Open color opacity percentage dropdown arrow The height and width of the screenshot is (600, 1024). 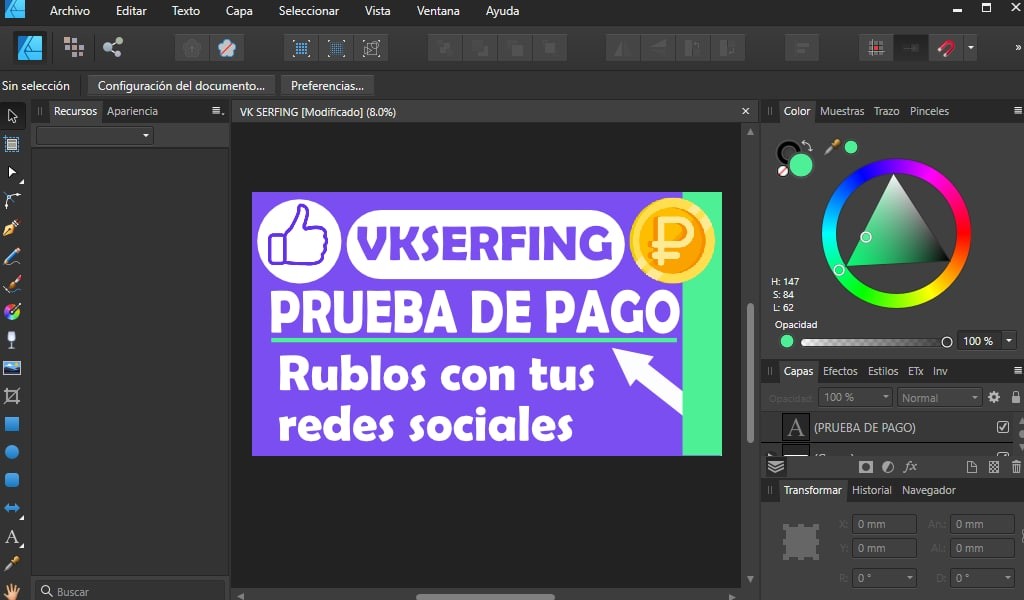pyautogui.click(x=1009, y=341)
